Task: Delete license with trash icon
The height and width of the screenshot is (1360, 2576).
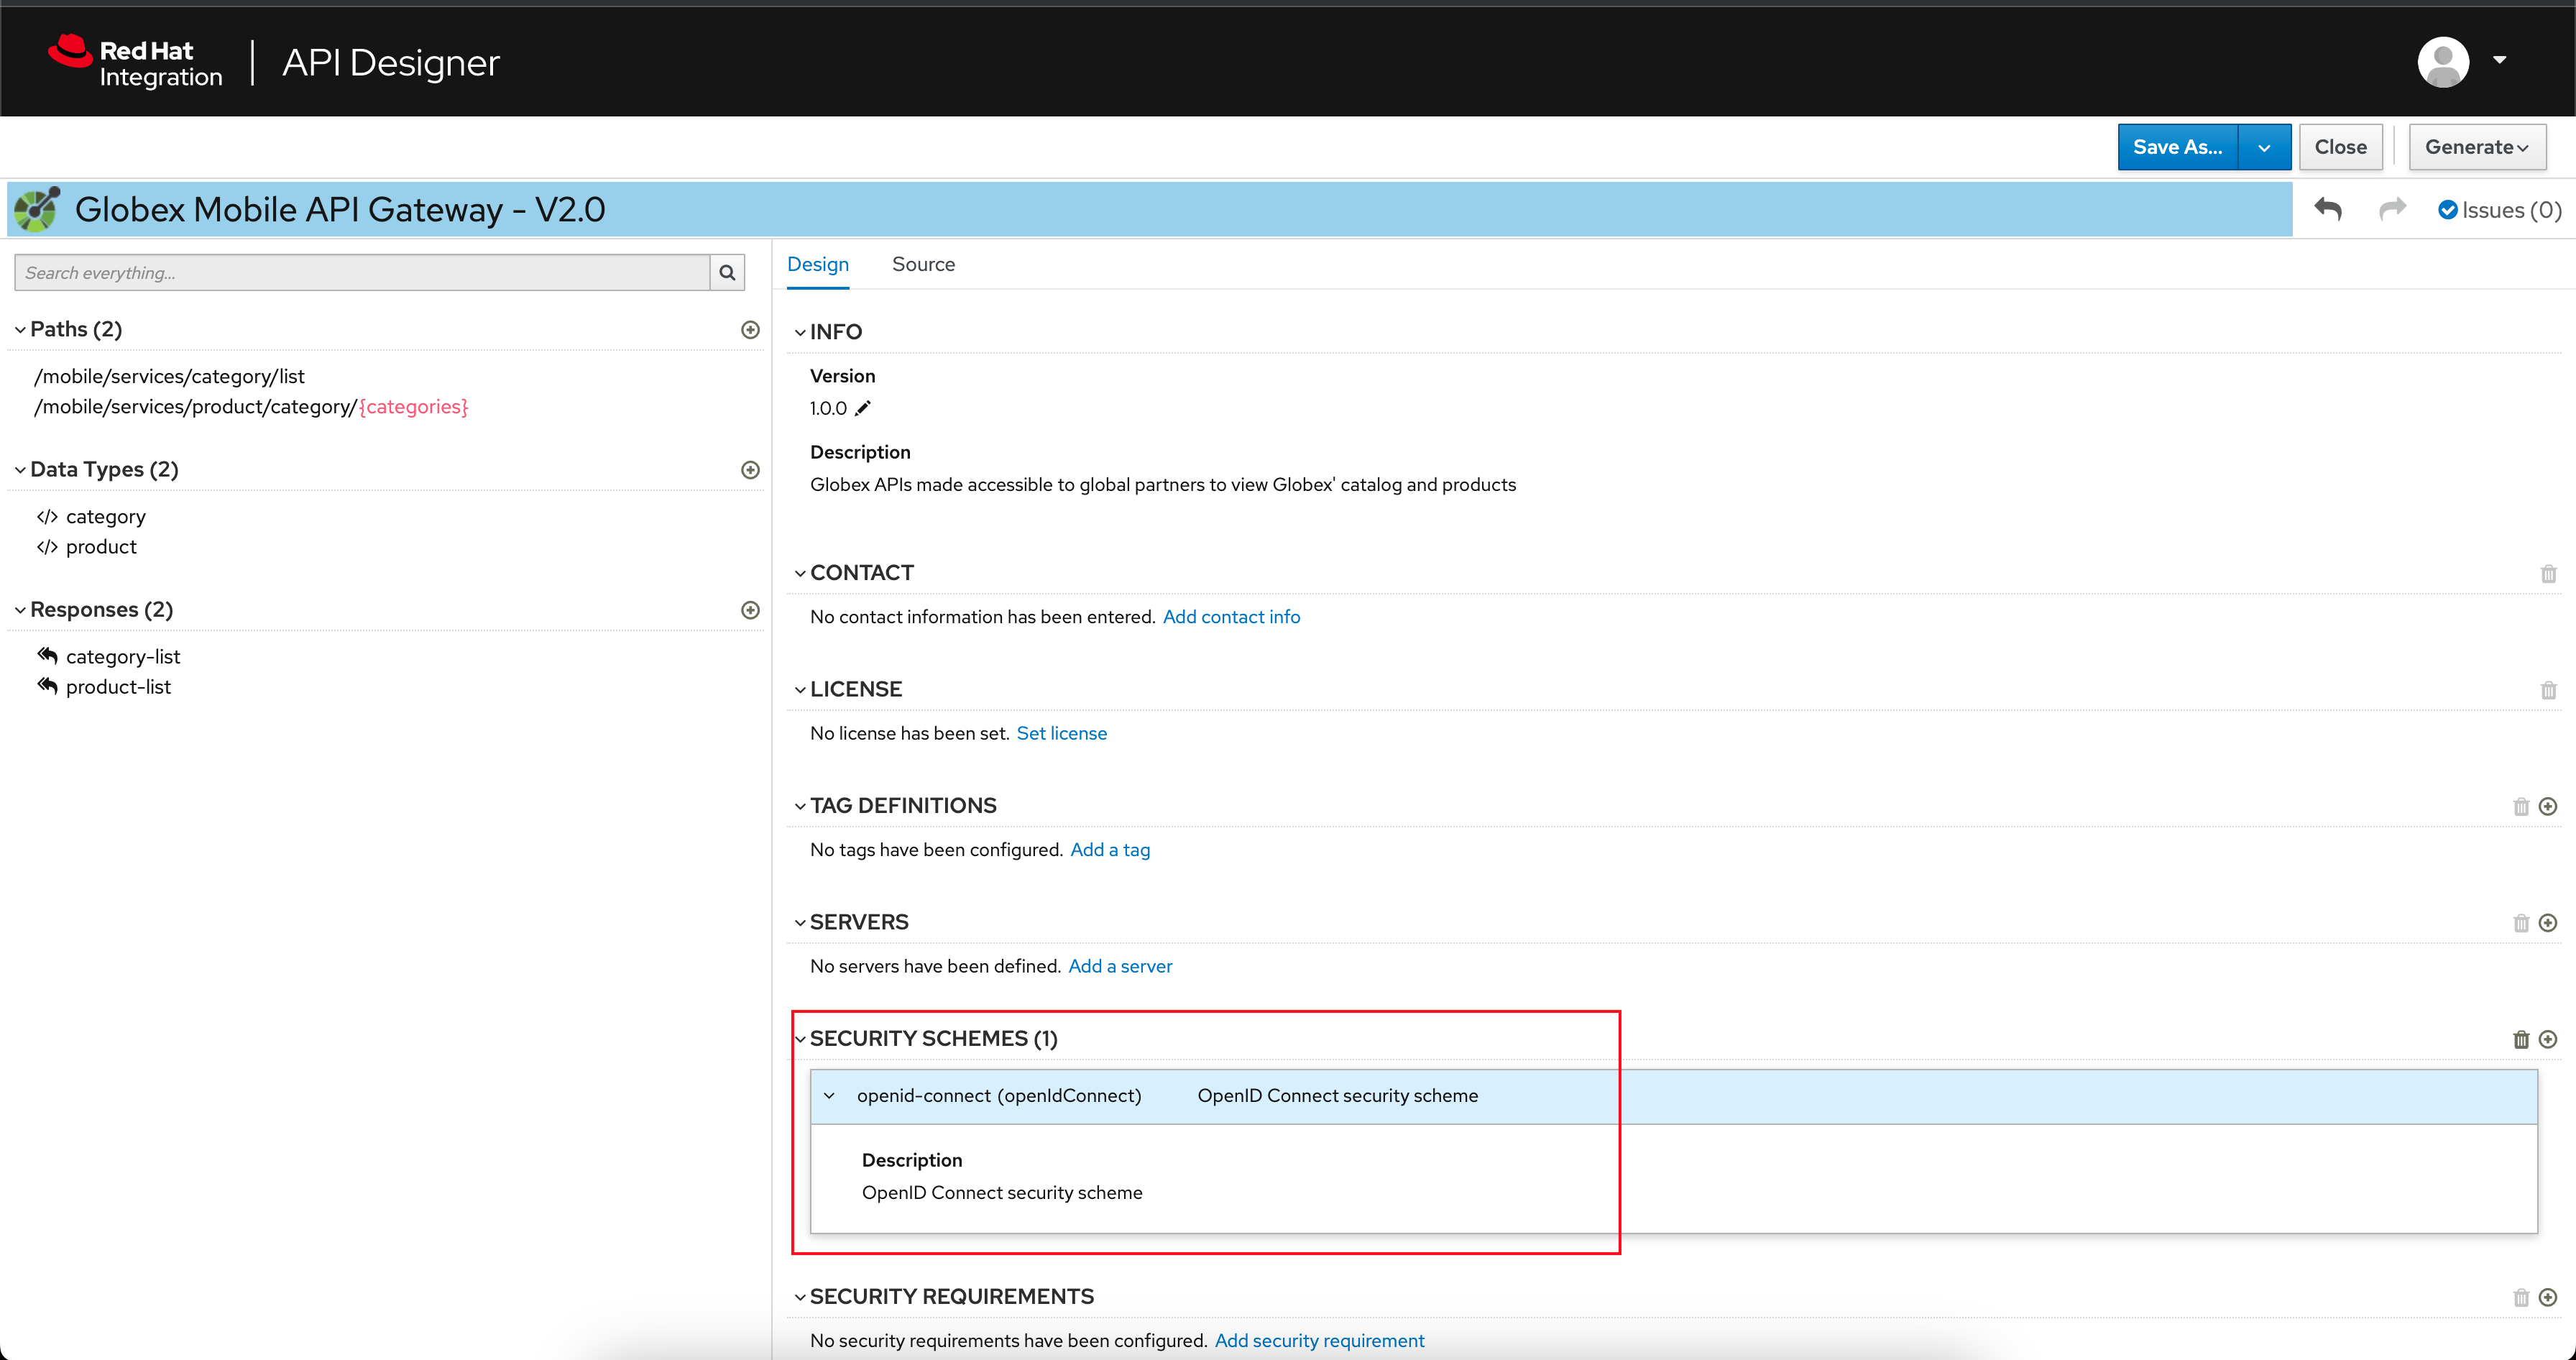Action: [x=2548, y=689]
